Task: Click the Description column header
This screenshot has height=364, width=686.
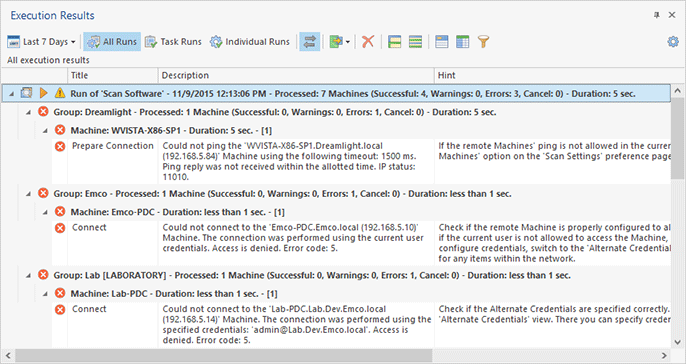Action: [296, 75]
